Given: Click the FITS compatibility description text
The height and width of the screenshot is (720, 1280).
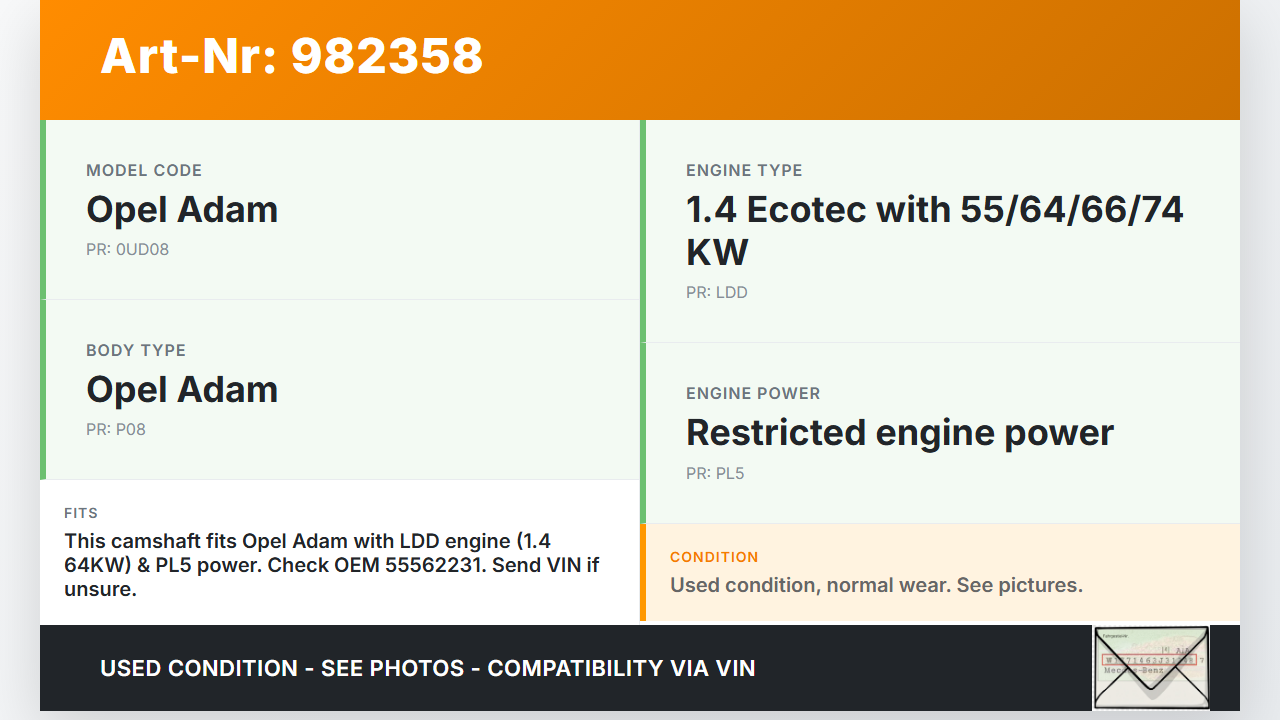Looking at the screenshot, I should [x=331, y=565].
